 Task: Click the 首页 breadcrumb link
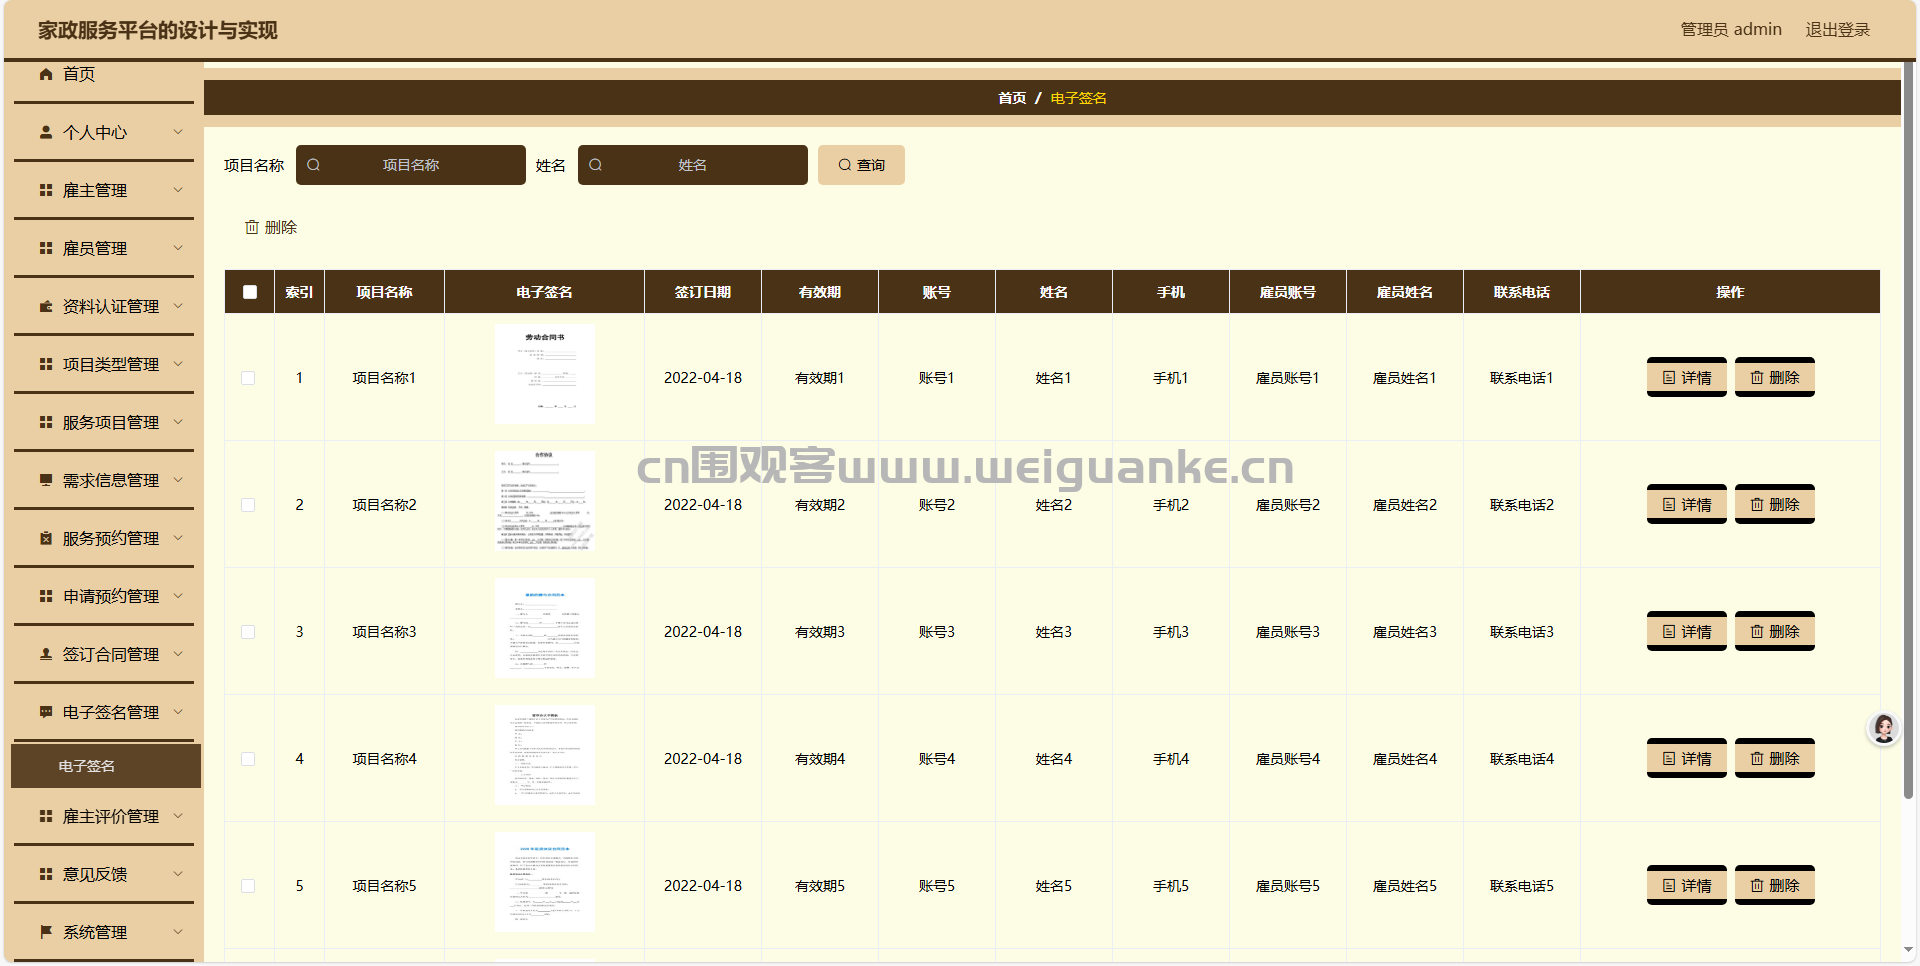pyautogui.click(x=1012, y=98)
